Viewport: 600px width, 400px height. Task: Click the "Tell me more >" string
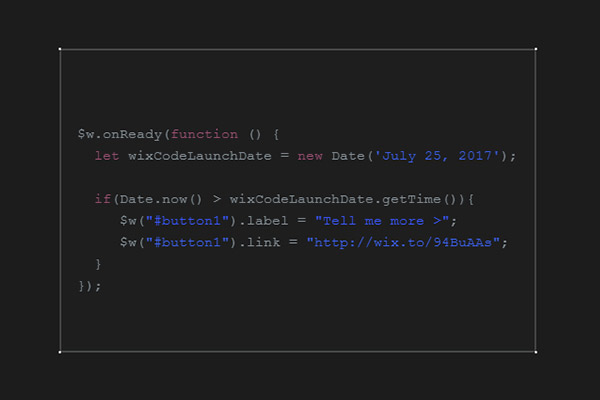382,221
